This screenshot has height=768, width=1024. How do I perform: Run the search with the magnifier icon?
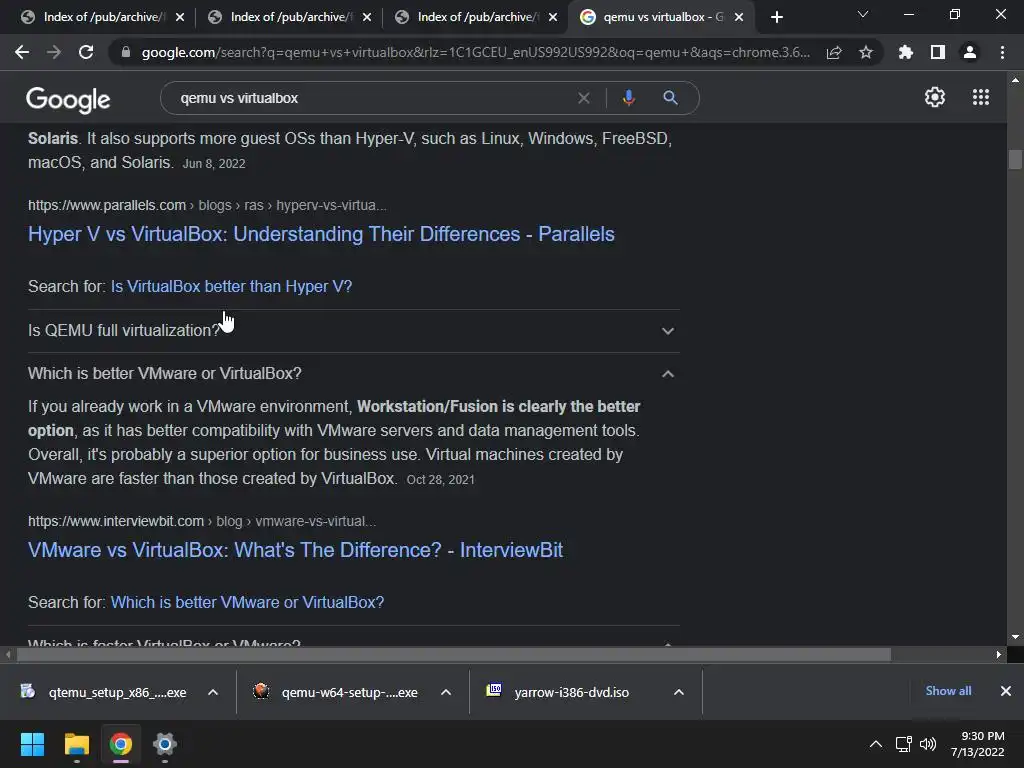coord(670,98)
